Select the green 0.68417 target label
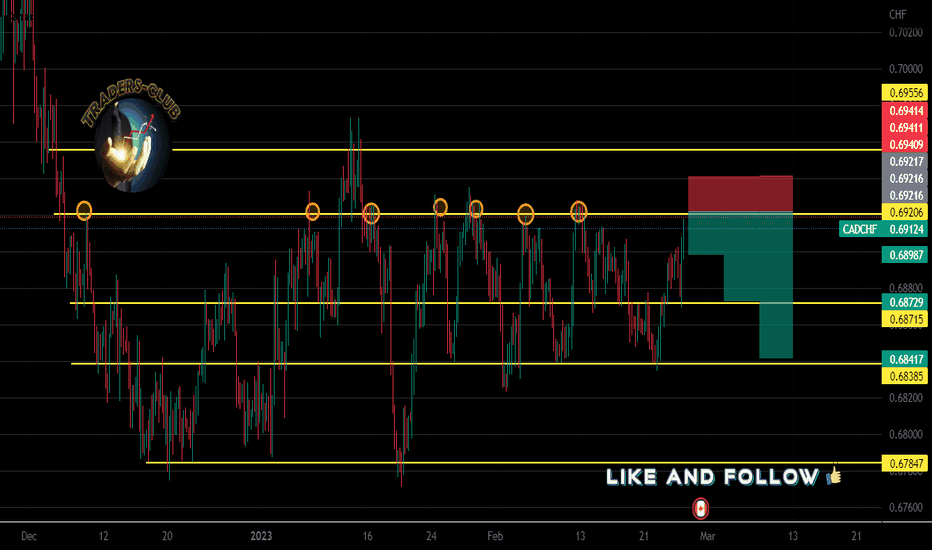 pos(905,359)
